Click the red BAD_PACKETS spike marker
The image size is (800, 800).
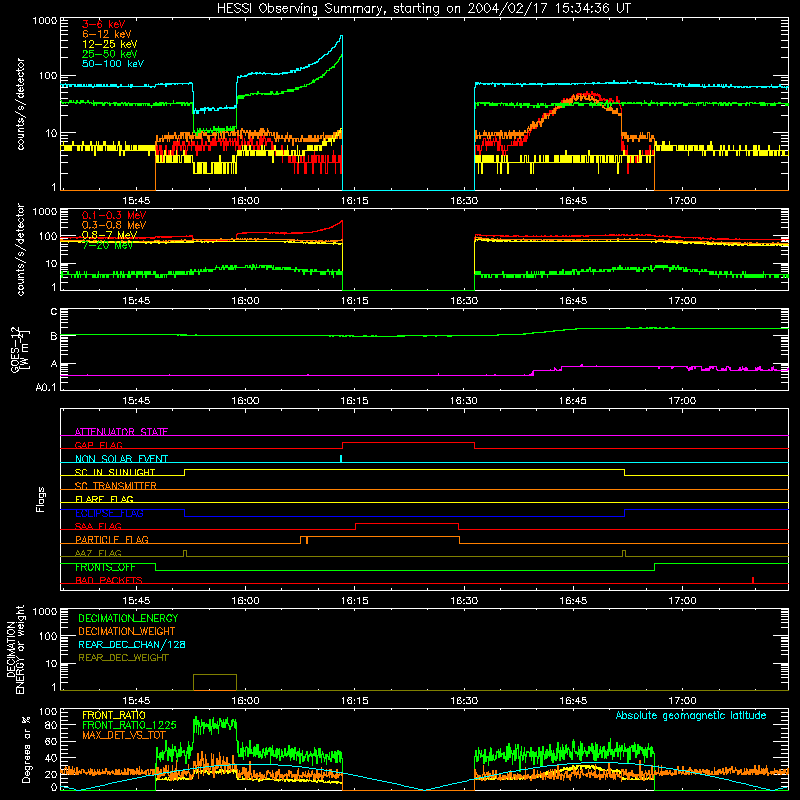click(x=753, y=580)
